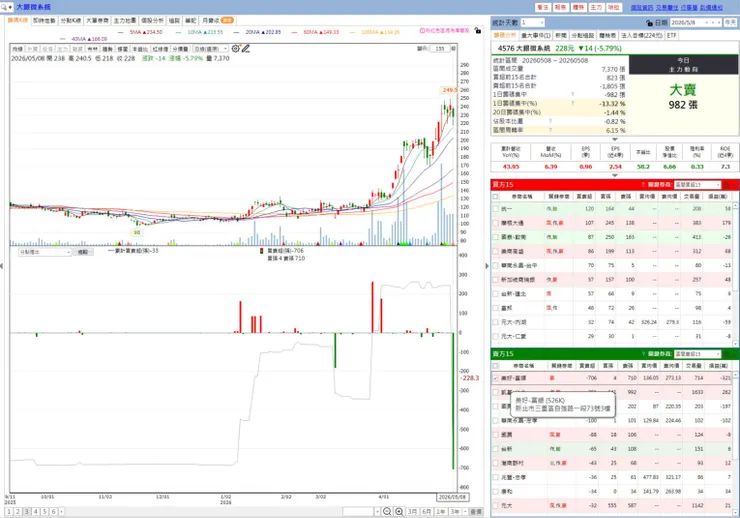Click the 5MA legend line swatch
Image resolution: width=740 pixels, height=518 pixels.
point(120,32)
